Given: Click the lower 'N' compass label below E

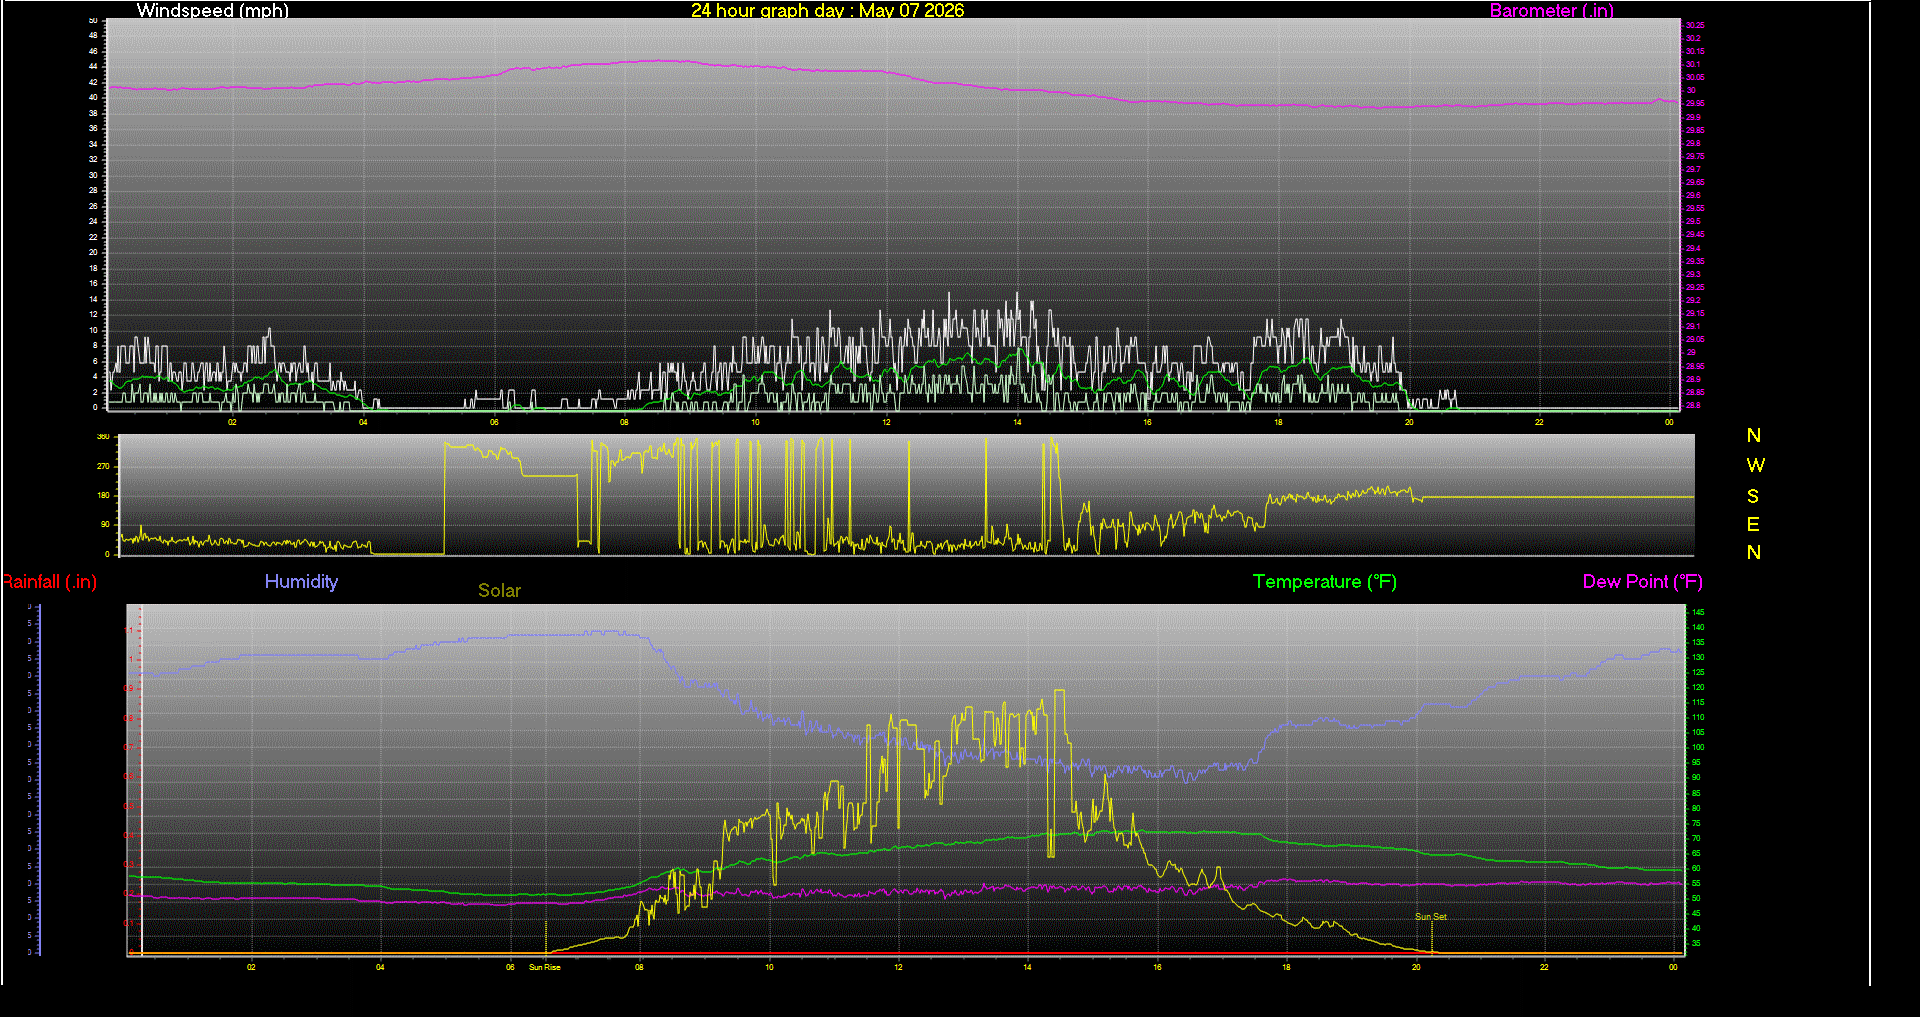Looking at the screenshot, I should 1754,552.
